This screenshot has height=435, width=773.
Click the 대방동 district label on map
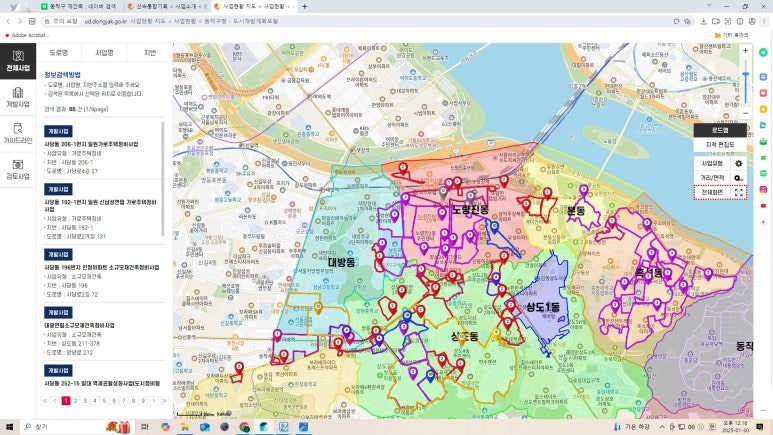341,262
